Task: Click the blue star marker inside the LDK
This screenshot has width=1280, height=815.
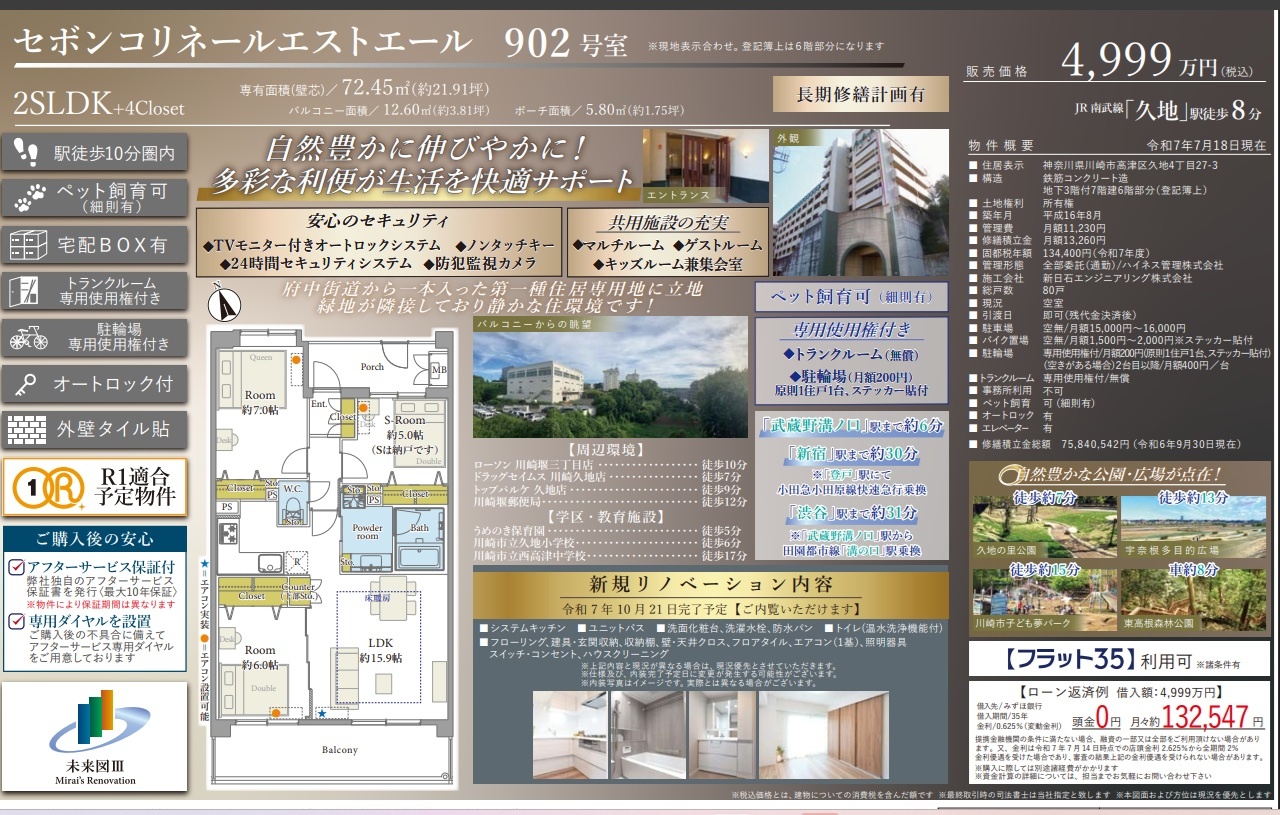Action: [322, 713]
